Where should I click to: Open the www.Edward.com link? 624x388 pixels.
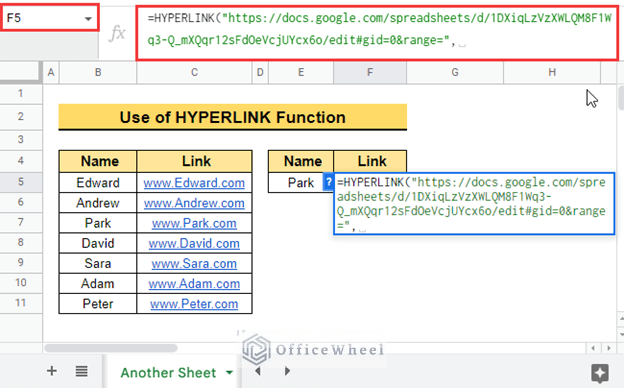click(194, 183)
